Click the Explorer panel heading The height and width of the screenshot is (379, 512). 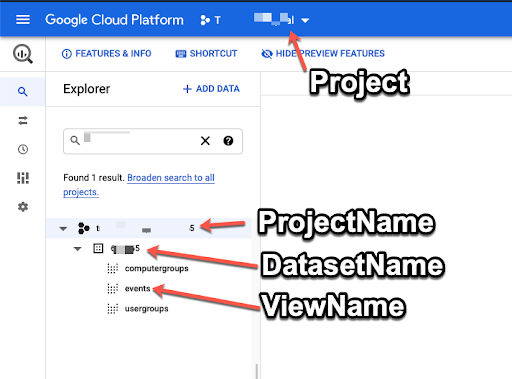87,89
